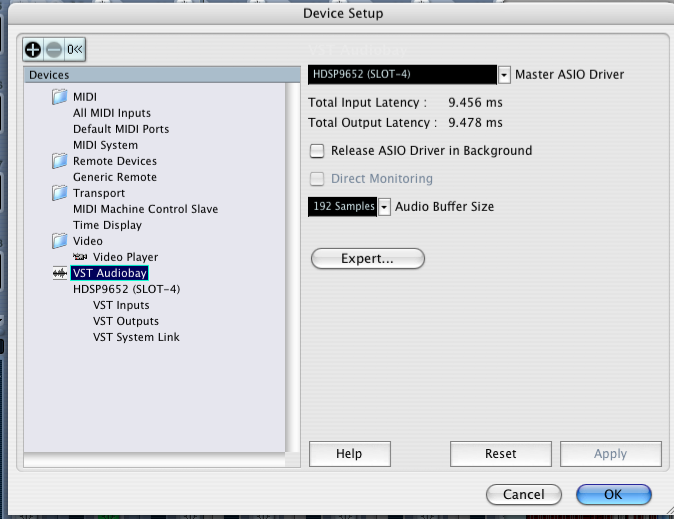Select the MIDI category label

pos(85,97)
